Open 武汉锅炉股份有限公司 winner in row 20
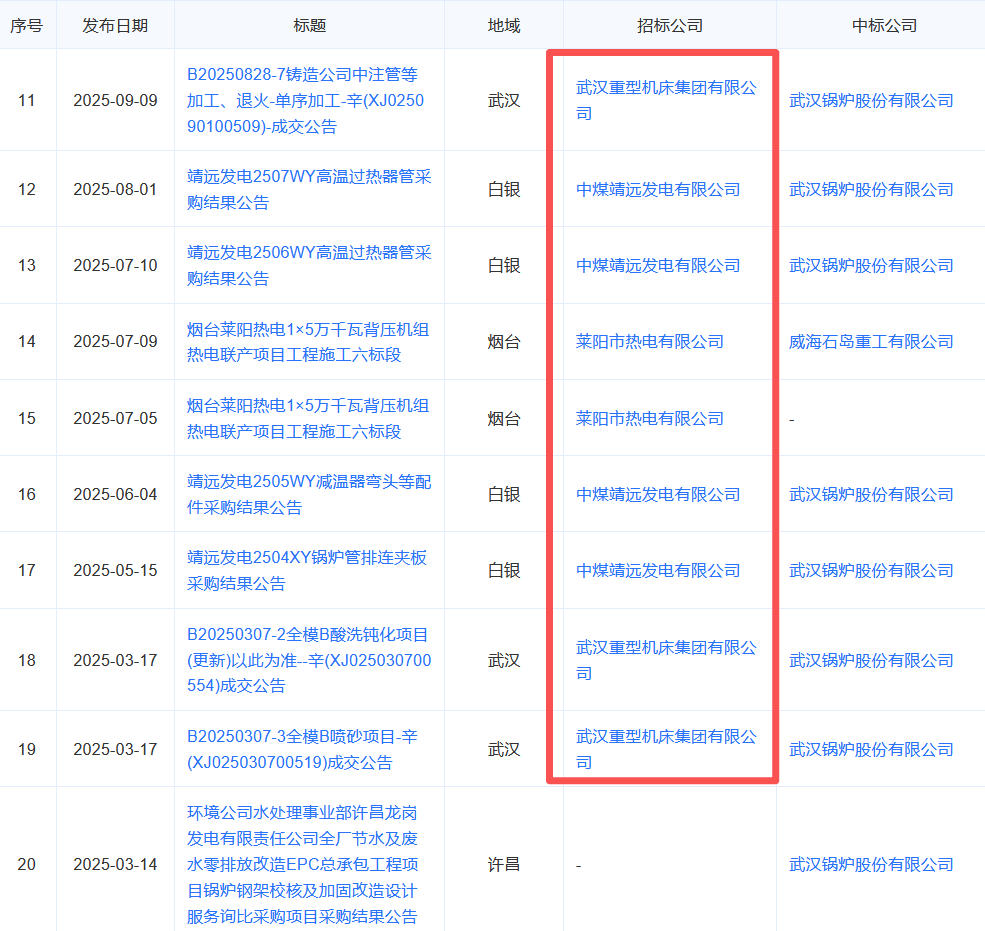Screen dimensions: 985x931 [871, 864]
